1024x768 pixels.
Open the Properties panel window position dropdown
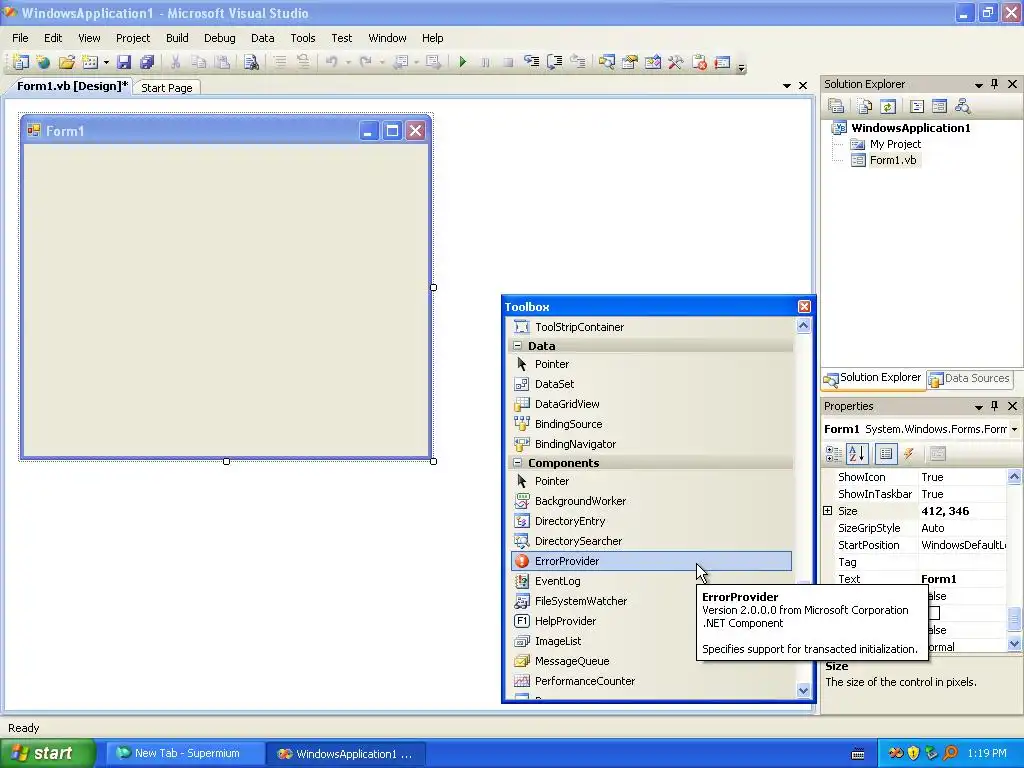click(978, 407)
